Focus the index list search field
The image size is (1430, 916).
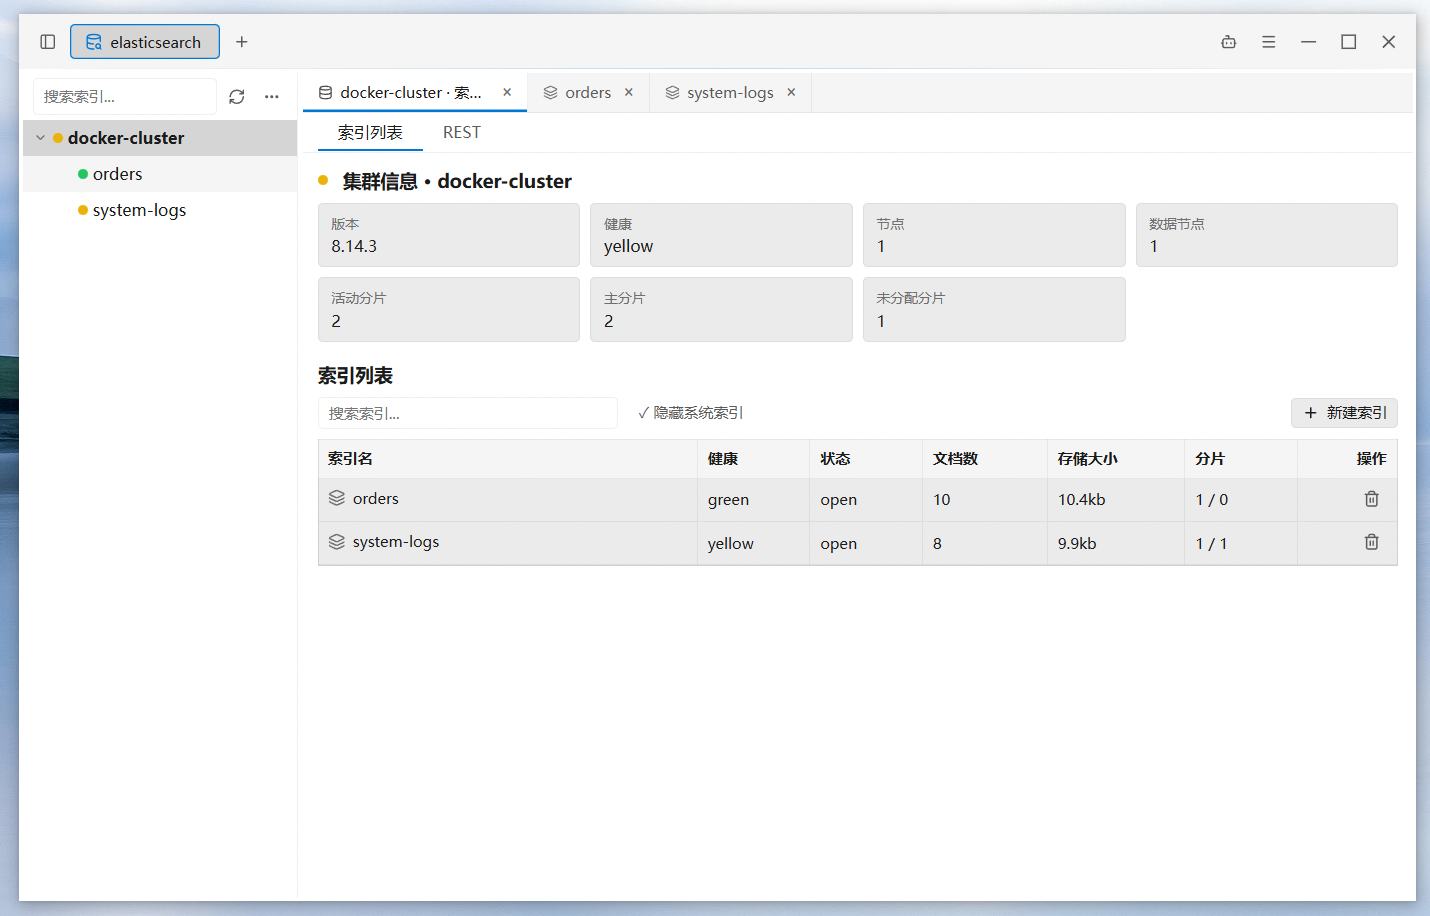[x=468, y=413]
